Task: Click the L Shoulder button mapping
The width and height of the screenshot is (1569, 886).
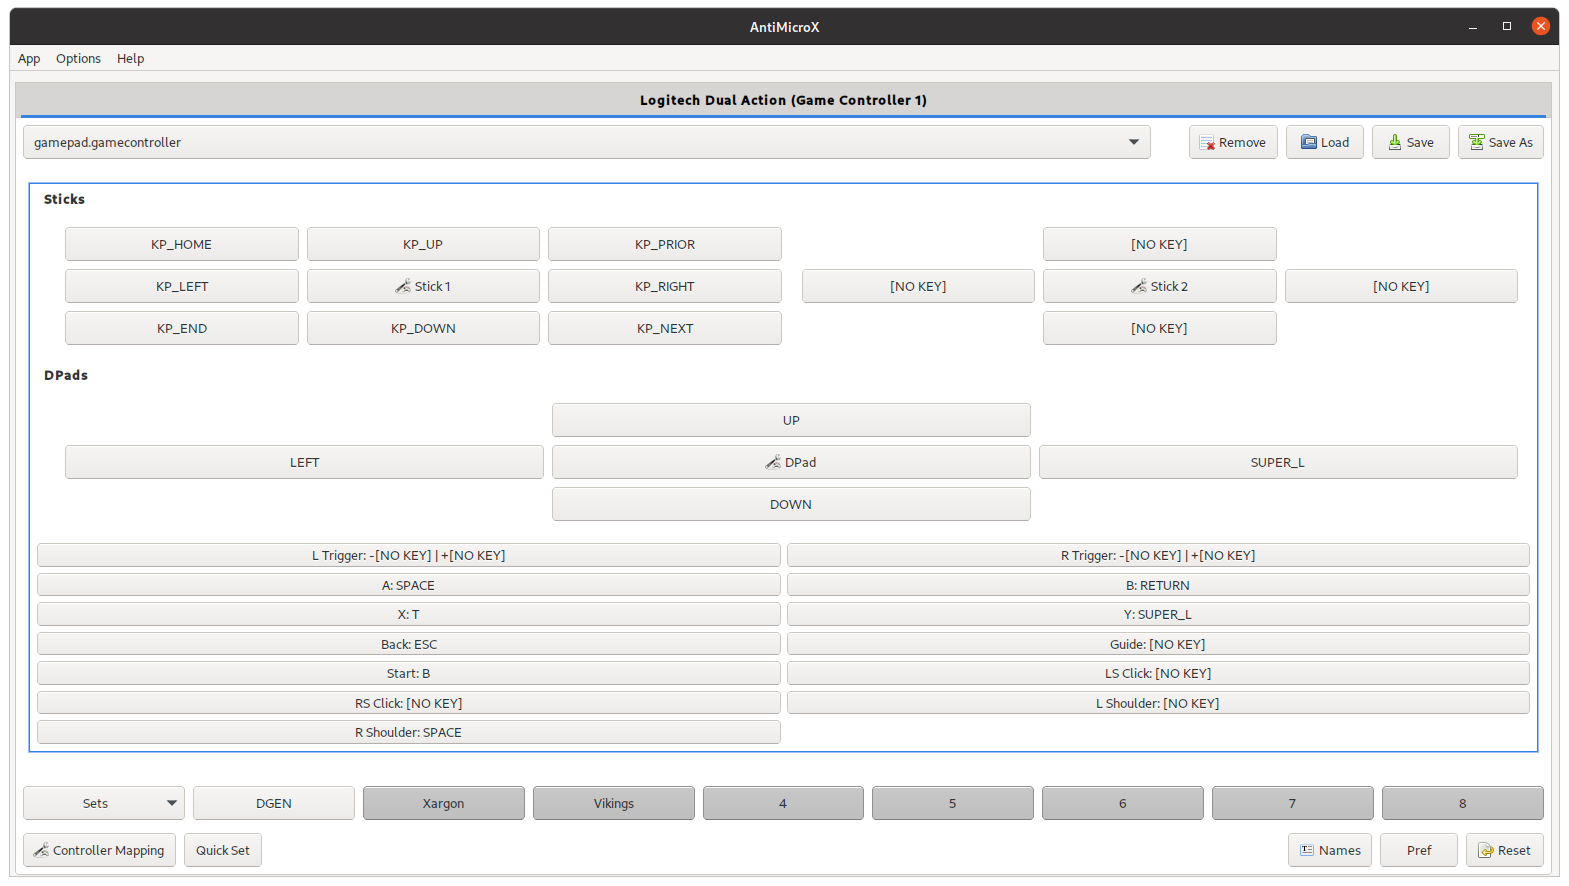Action: pyautogui.click(x=1158, y=703)
